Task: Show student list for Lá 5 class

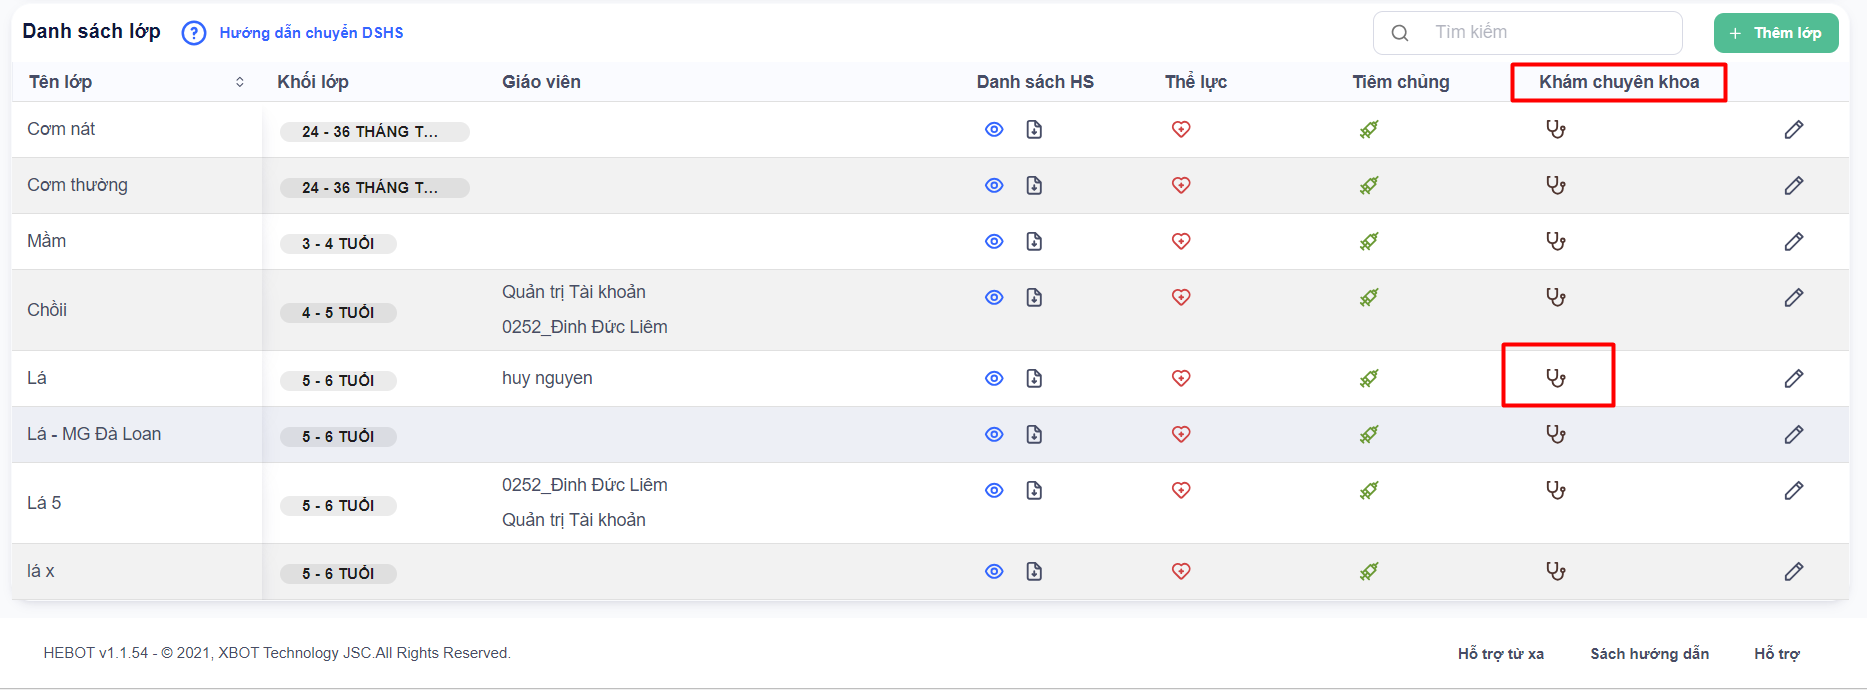Action: pyautogui.click(x=994, y=490)
